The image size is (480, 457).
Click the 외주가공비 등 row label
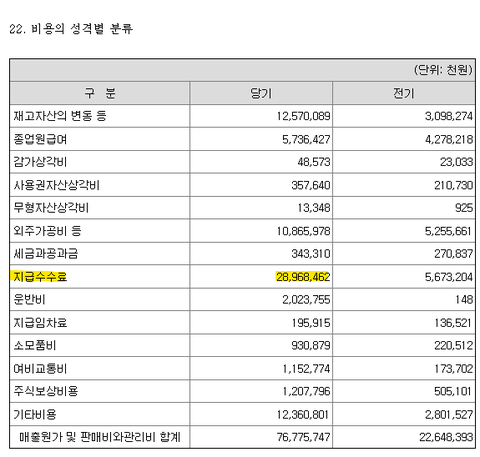coord(47,231)
